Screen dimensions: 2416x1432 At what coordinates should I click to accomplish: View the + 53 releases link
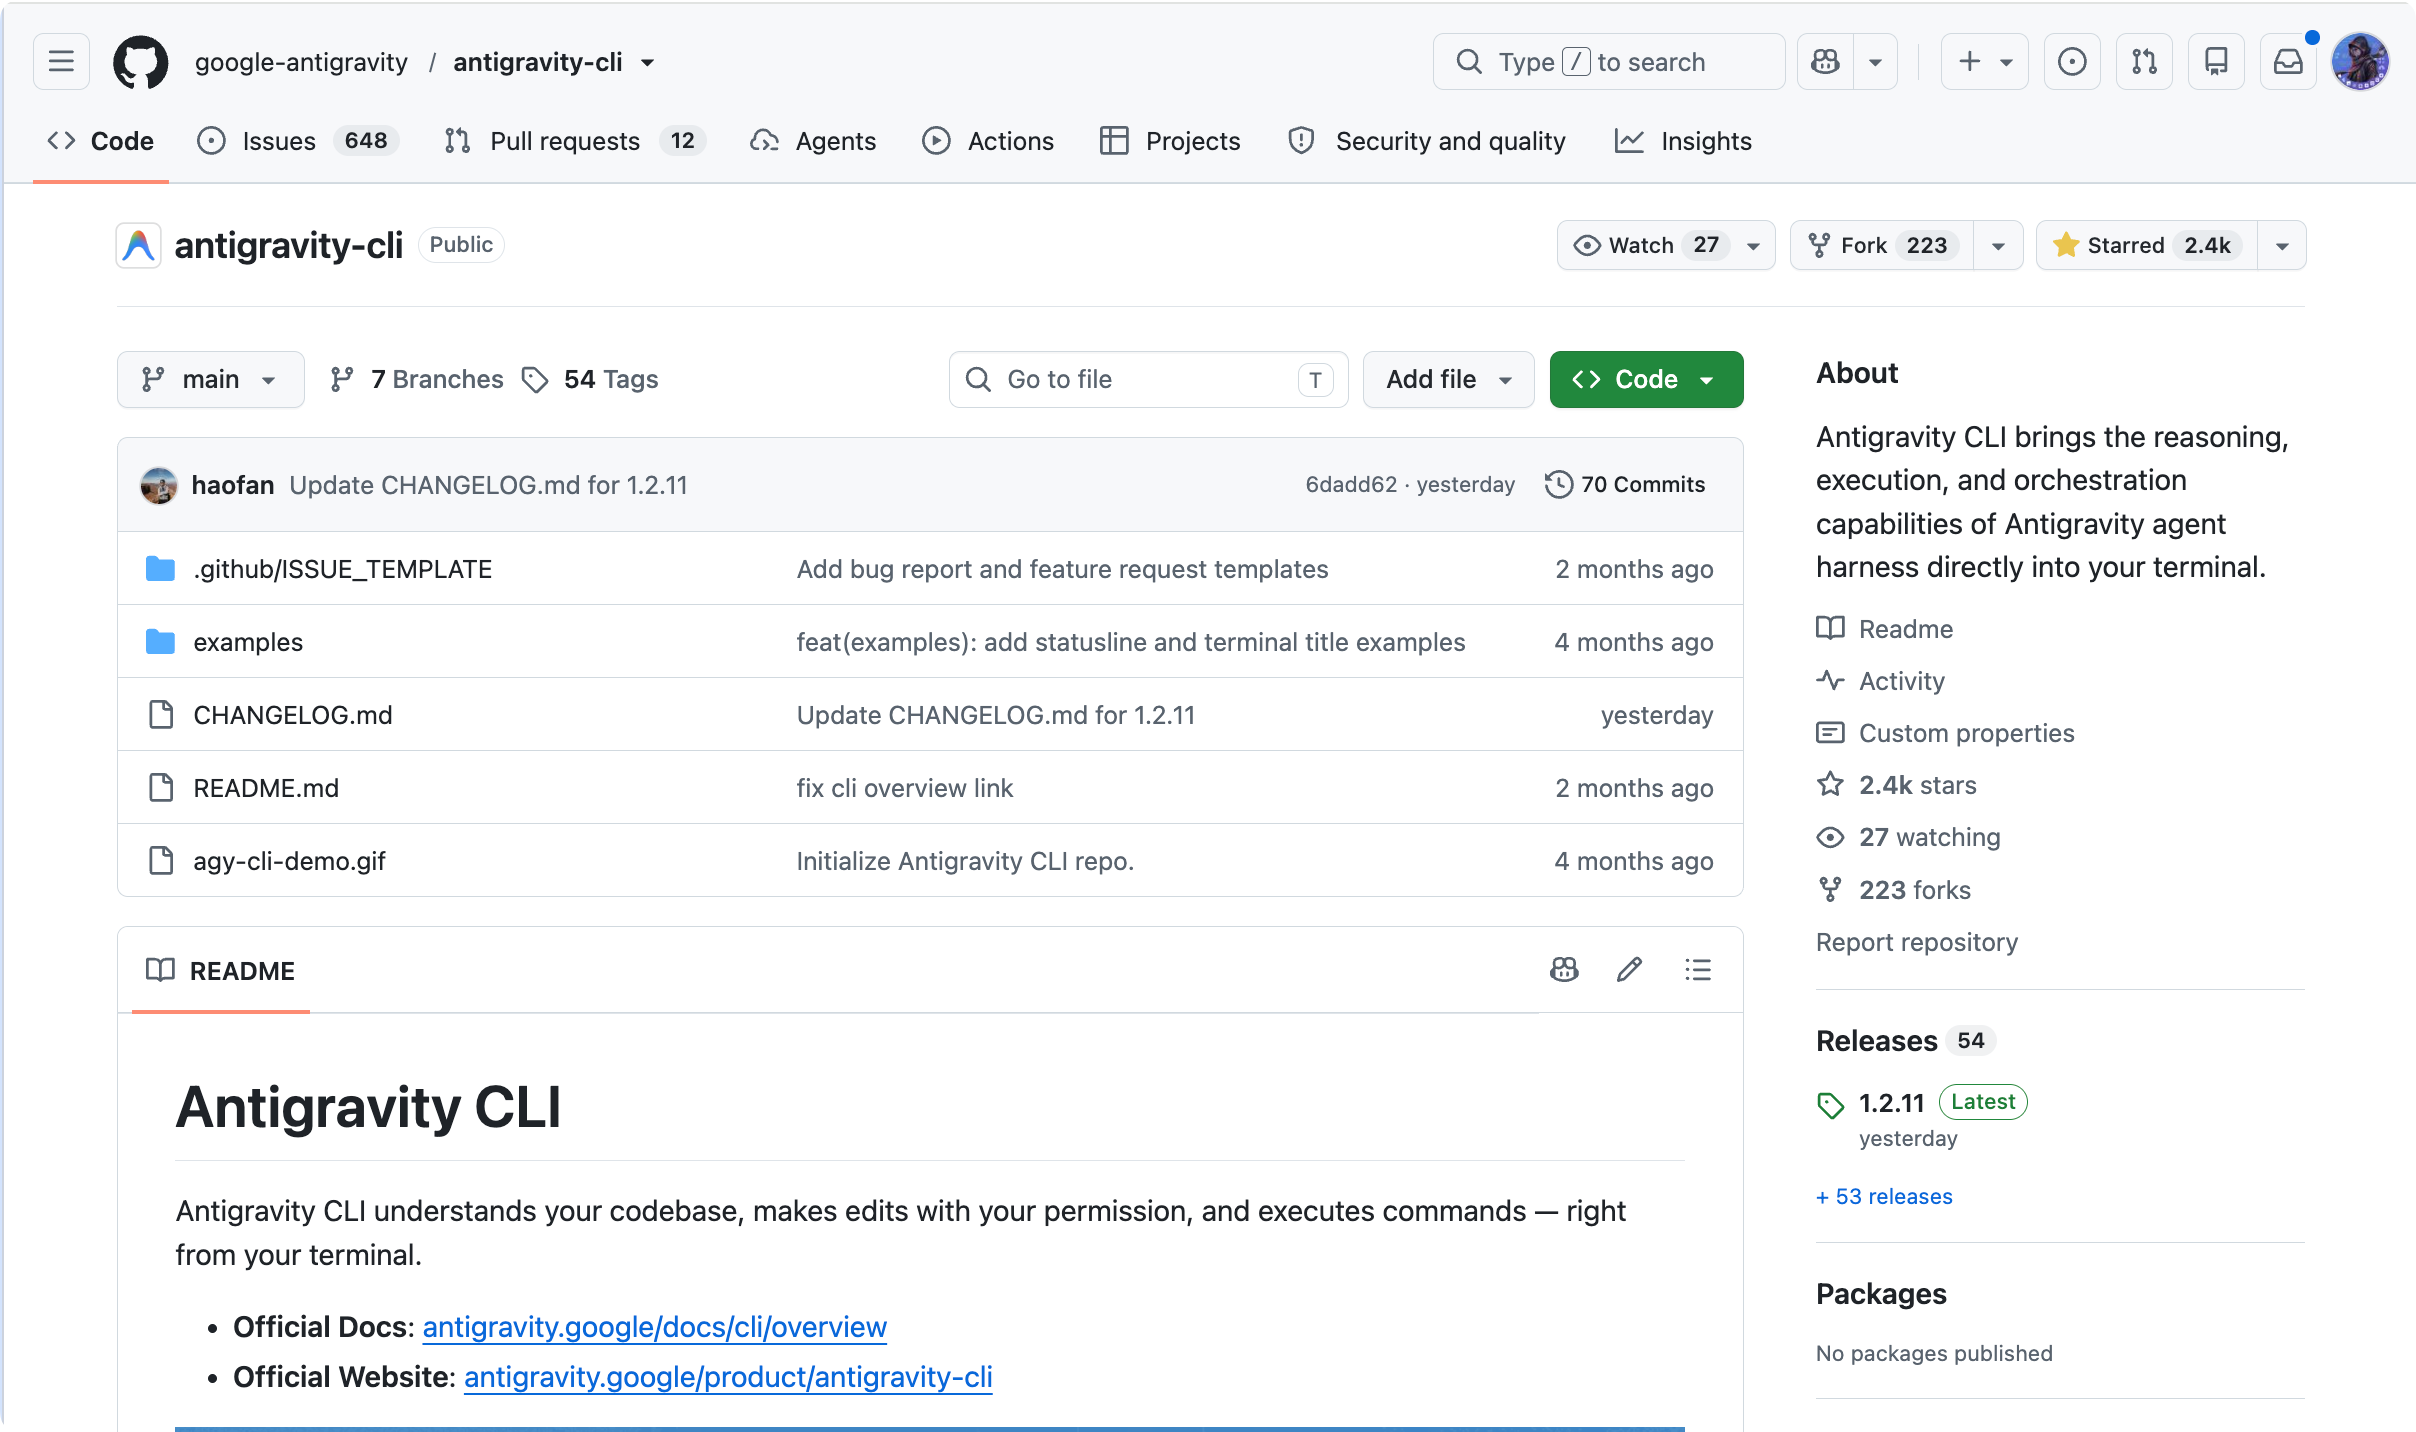[x=1884, y=1196]
